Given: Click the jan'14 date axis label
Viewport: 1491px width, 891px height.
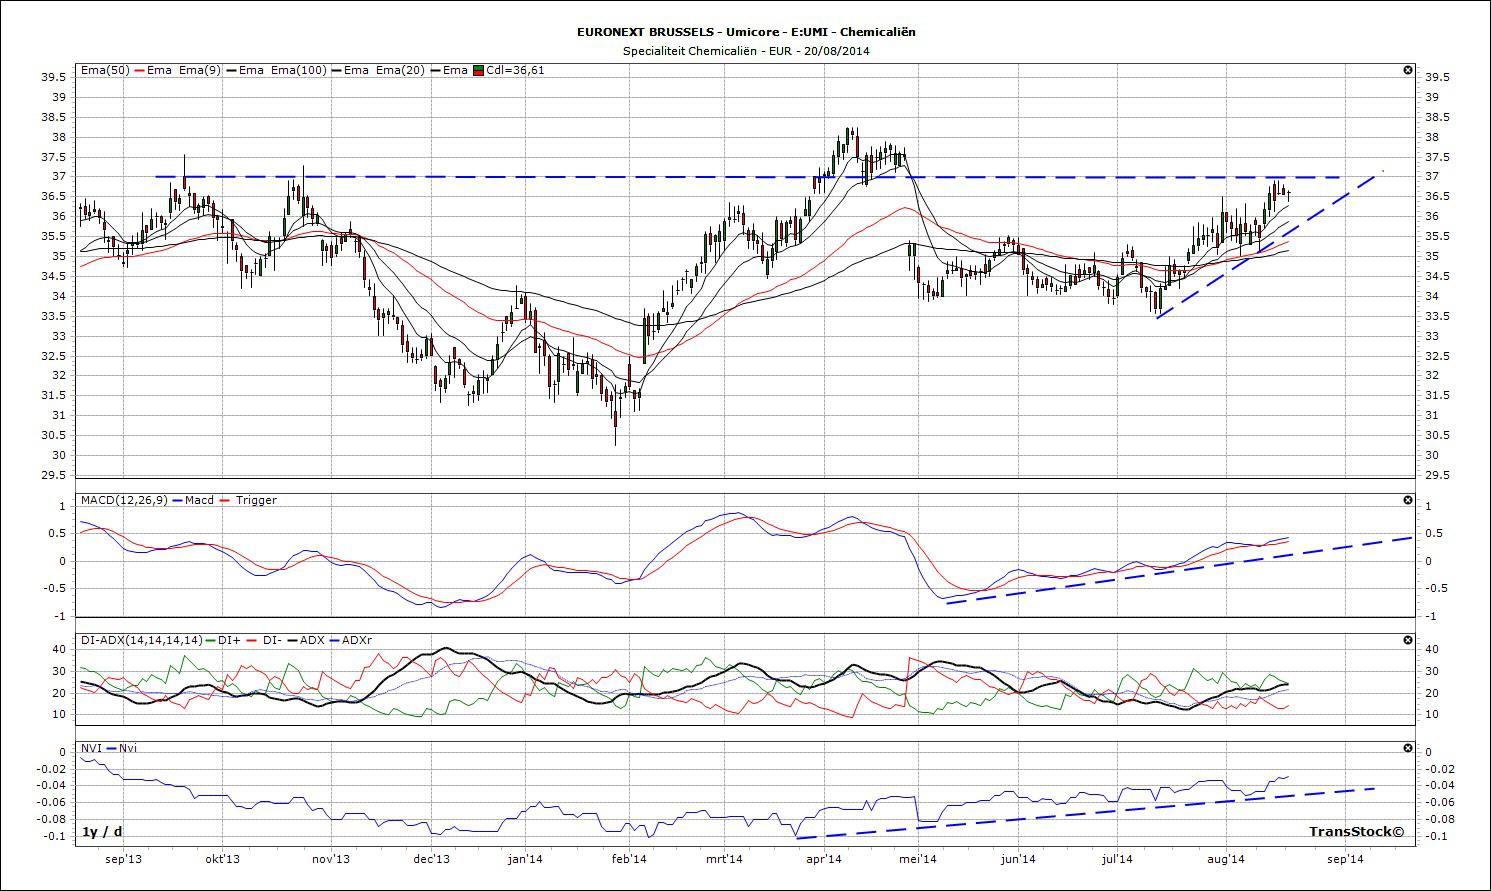Looking at the screenshot, I should click(x=525, y=859).
